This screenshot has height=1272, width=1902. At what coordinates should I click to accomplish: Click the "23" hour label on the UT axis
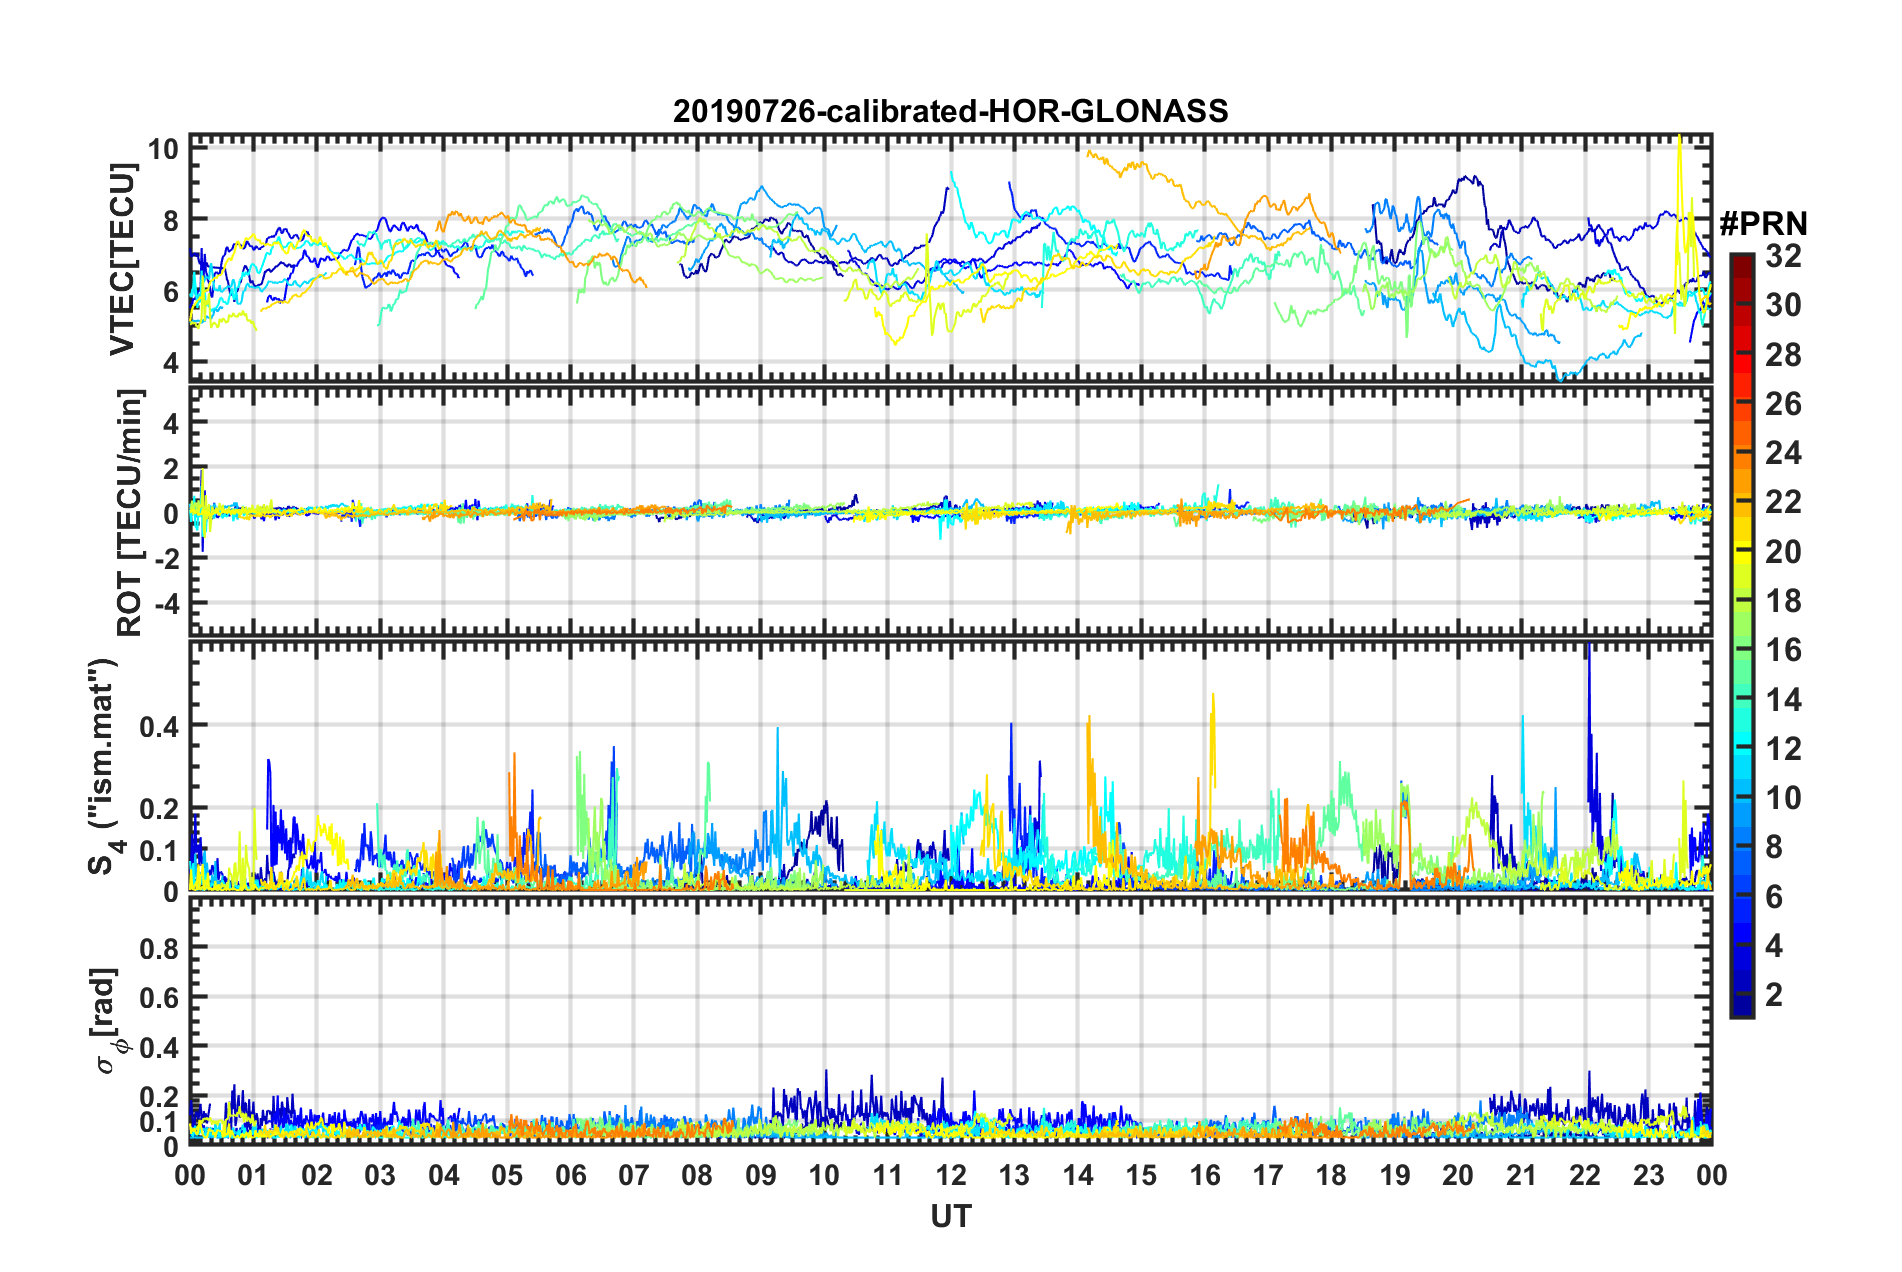pos(1648,1175)
